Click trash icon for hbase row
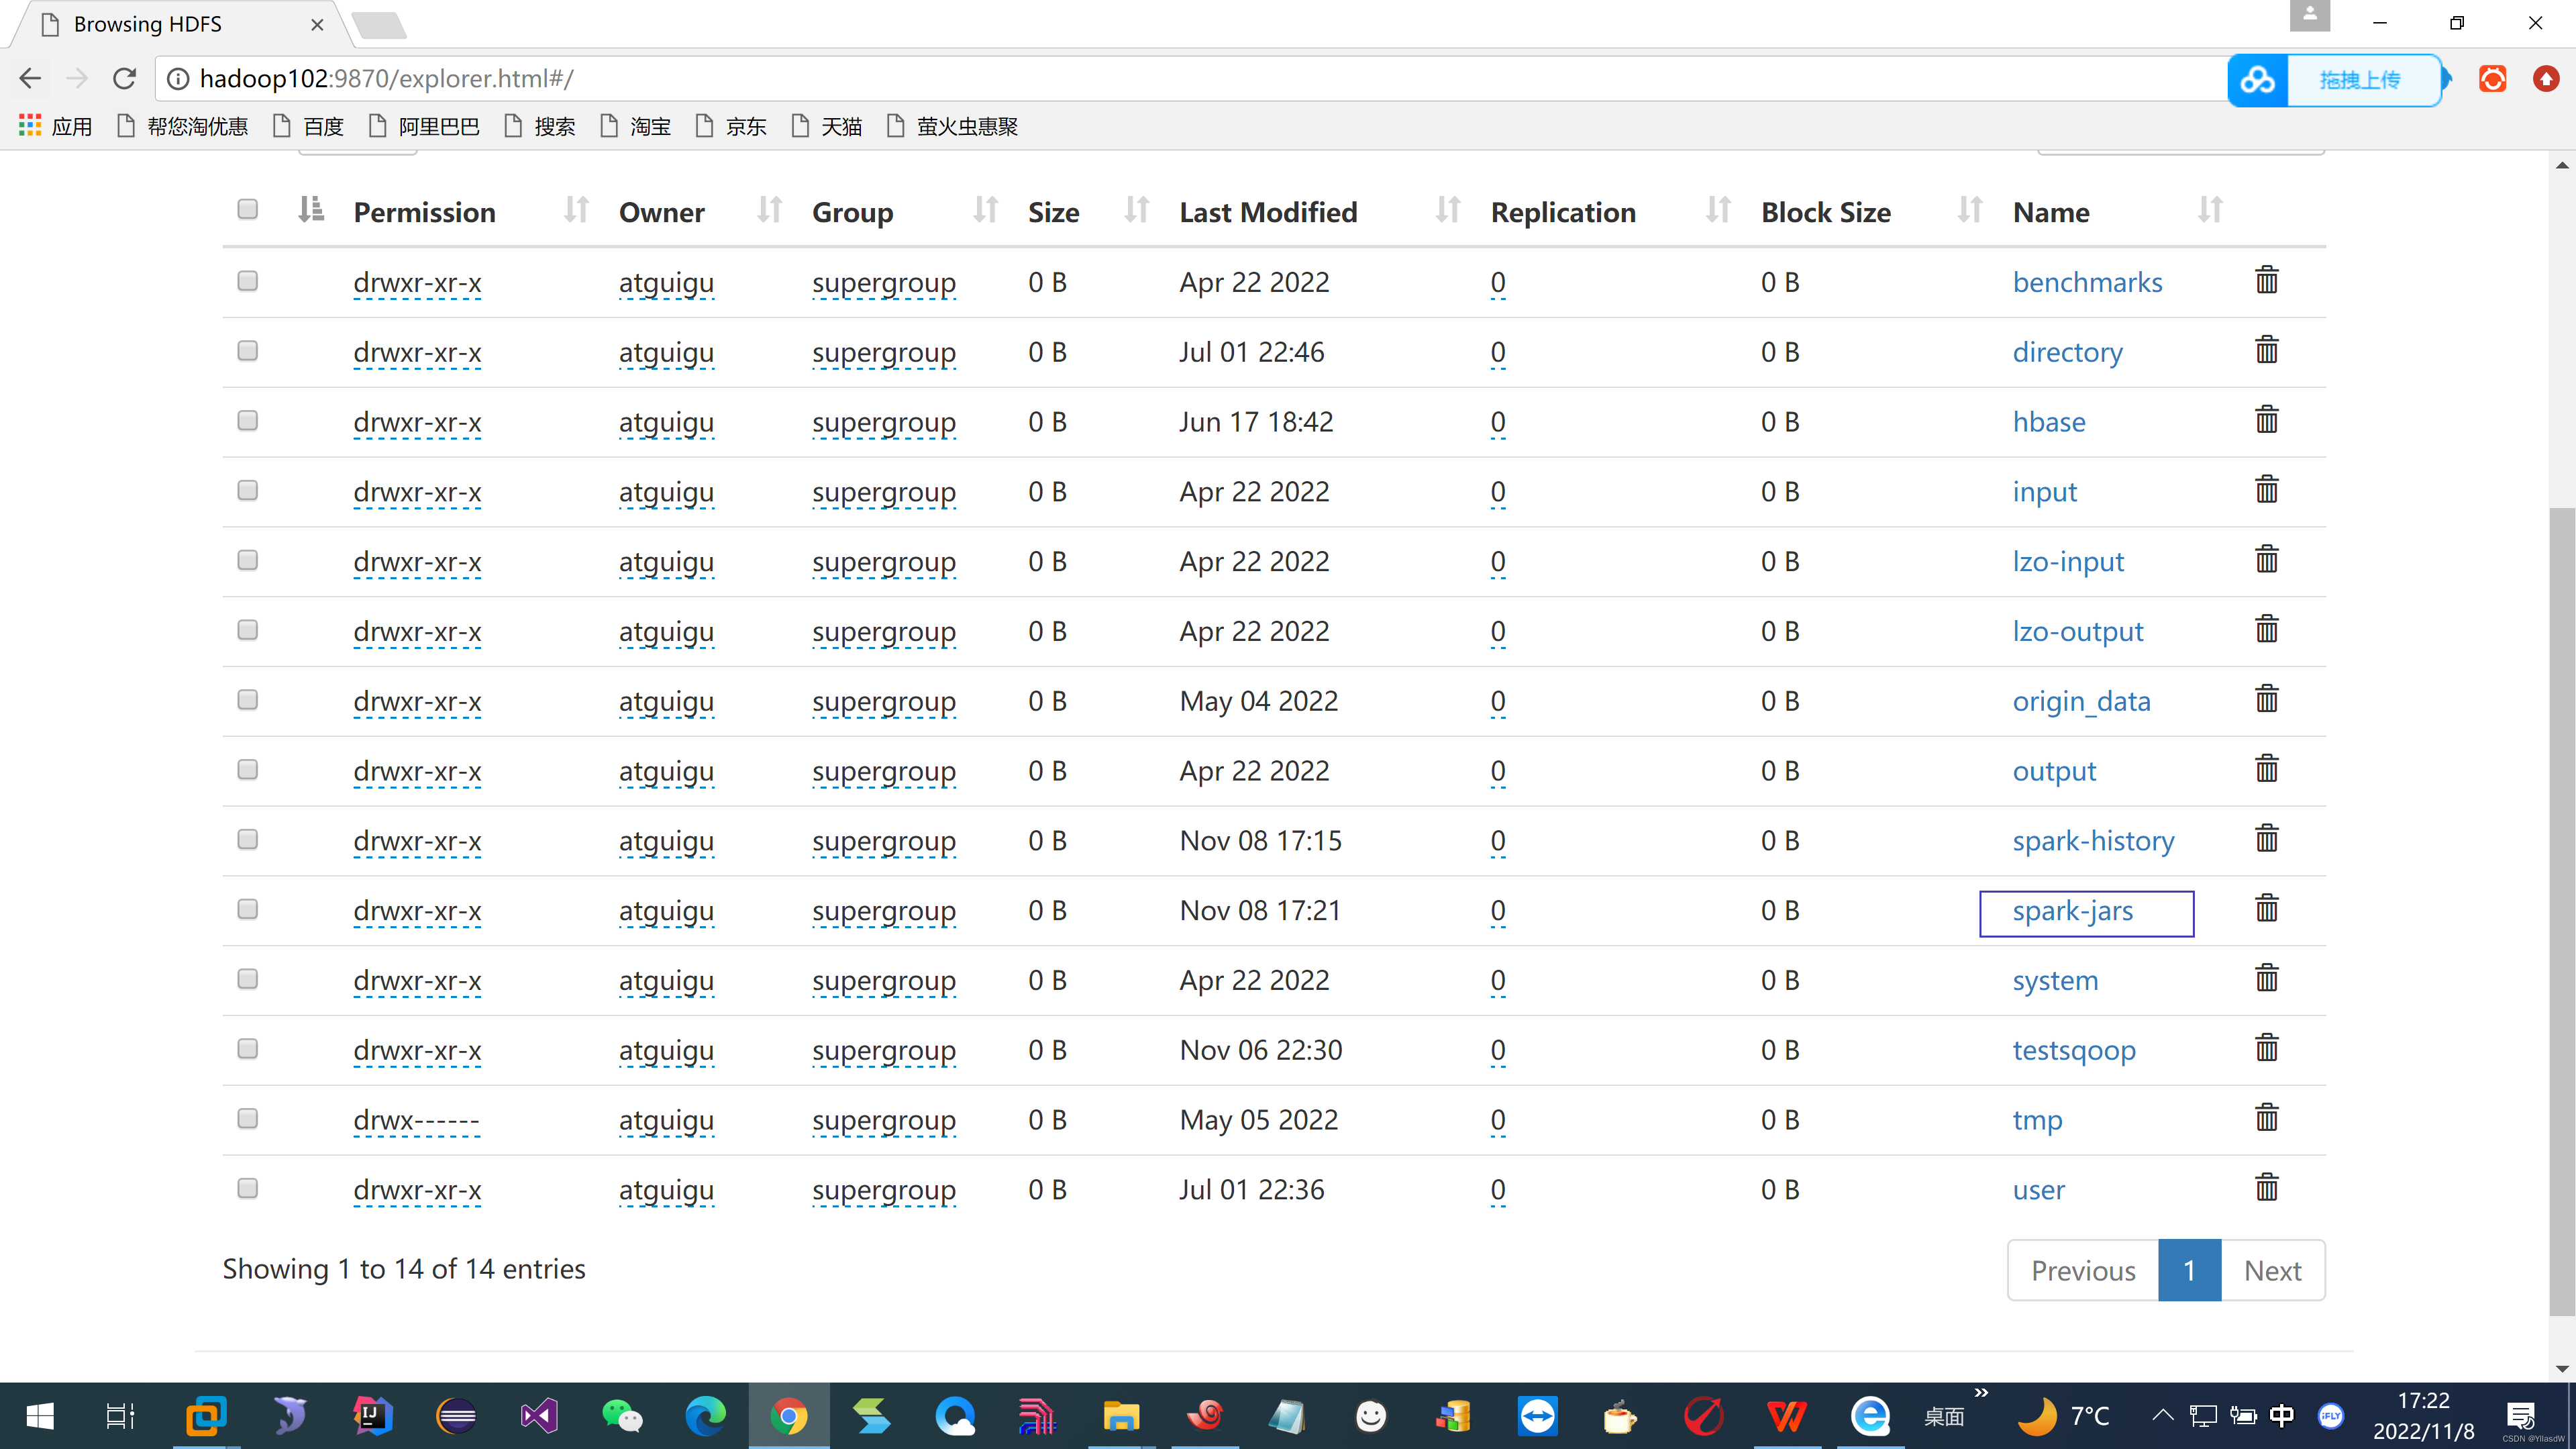 [2266, 420]
